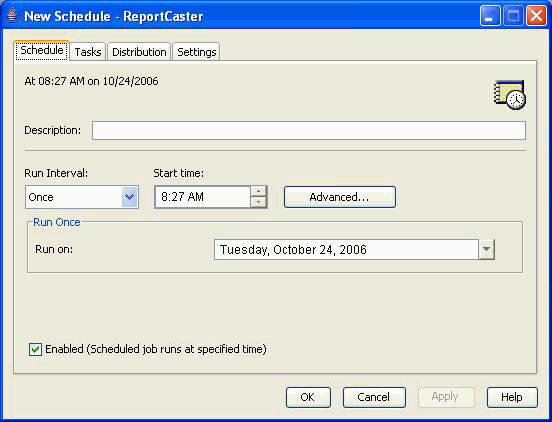The image size is (552, 422).
Task: Uncheck Enabled scheduled job checkbox
Action: [35, 349]
